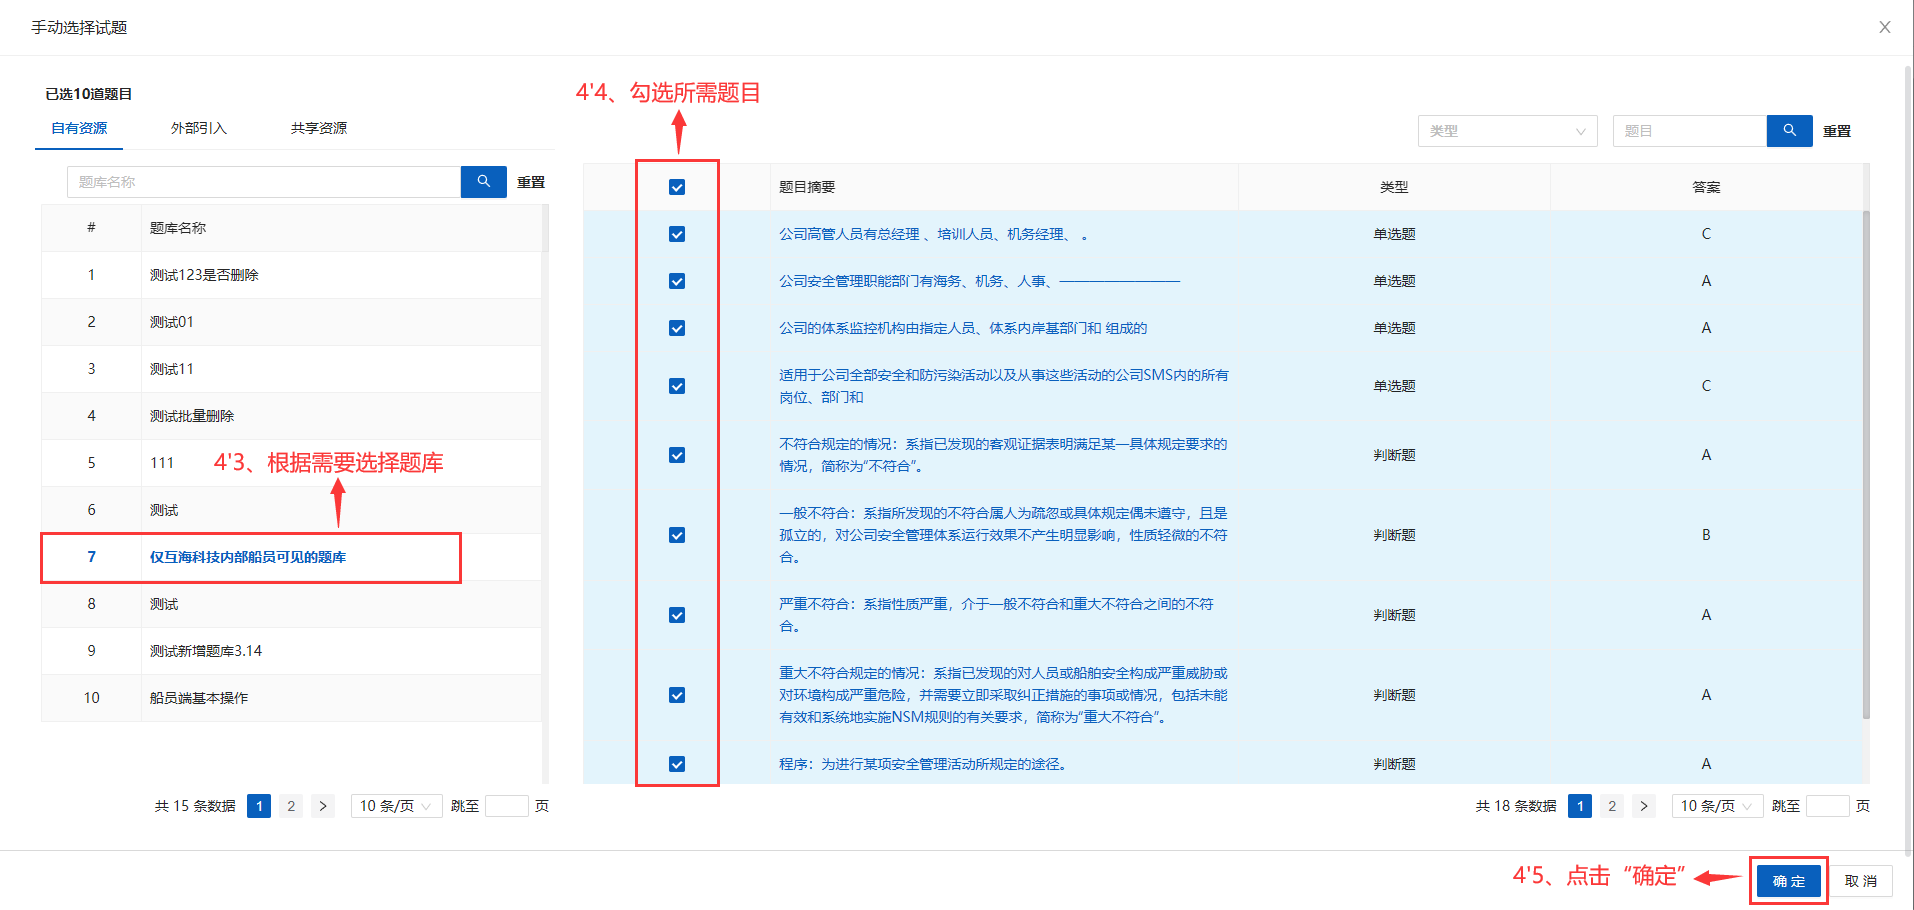
Task: Uncheck question about 公司的体系监控机构
Action: pos(677,328)
